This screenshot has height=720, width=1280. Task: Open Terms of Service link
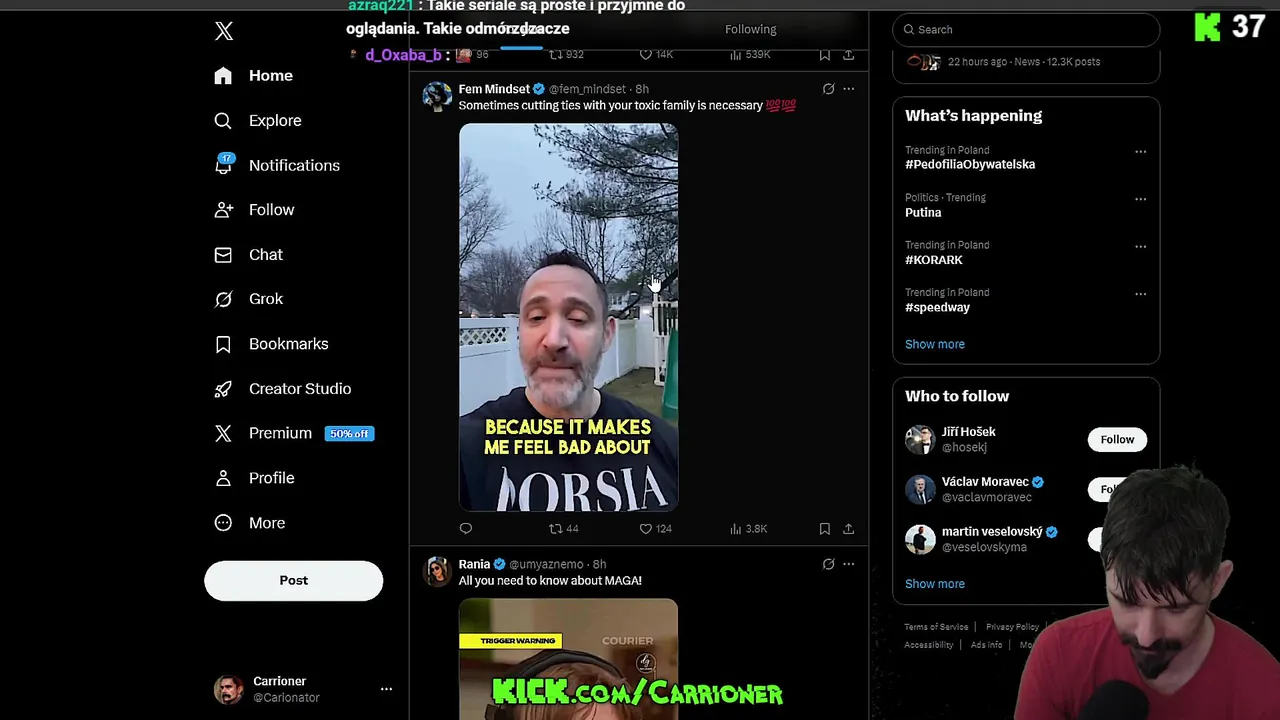936,627
